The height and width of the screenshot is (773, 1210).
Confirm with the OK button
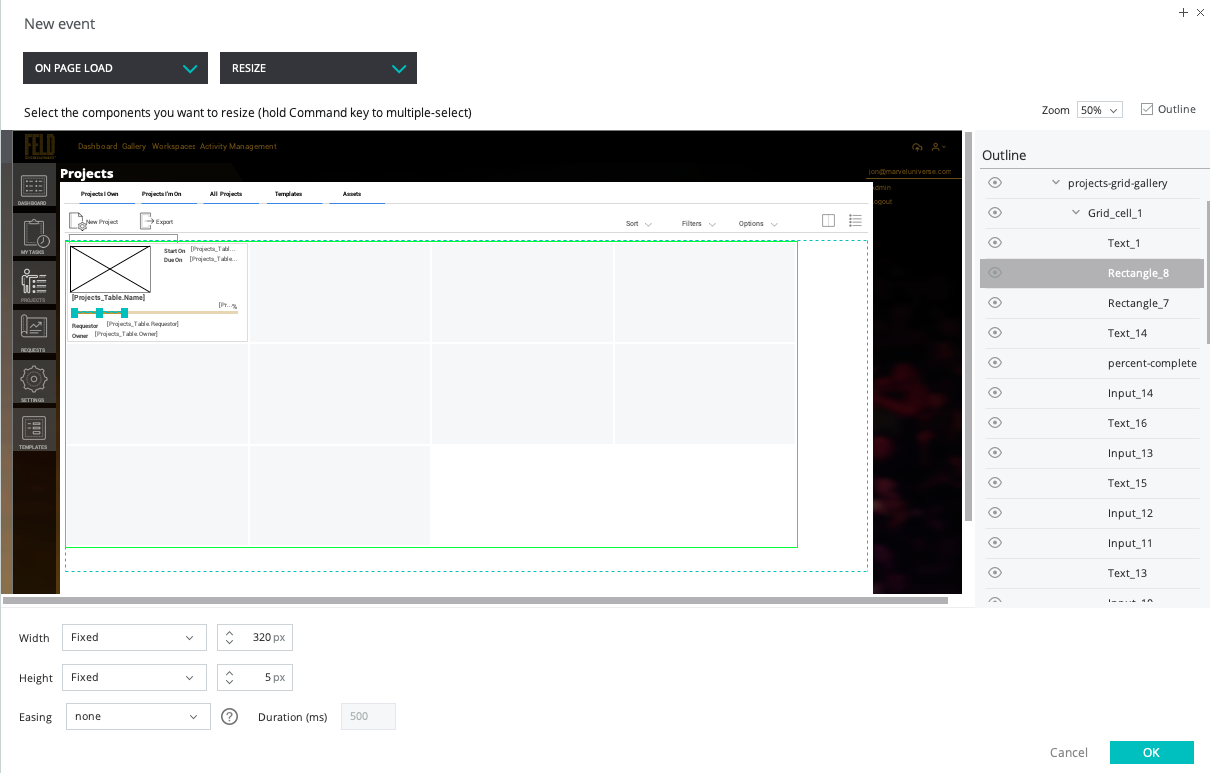[1151, 752]
